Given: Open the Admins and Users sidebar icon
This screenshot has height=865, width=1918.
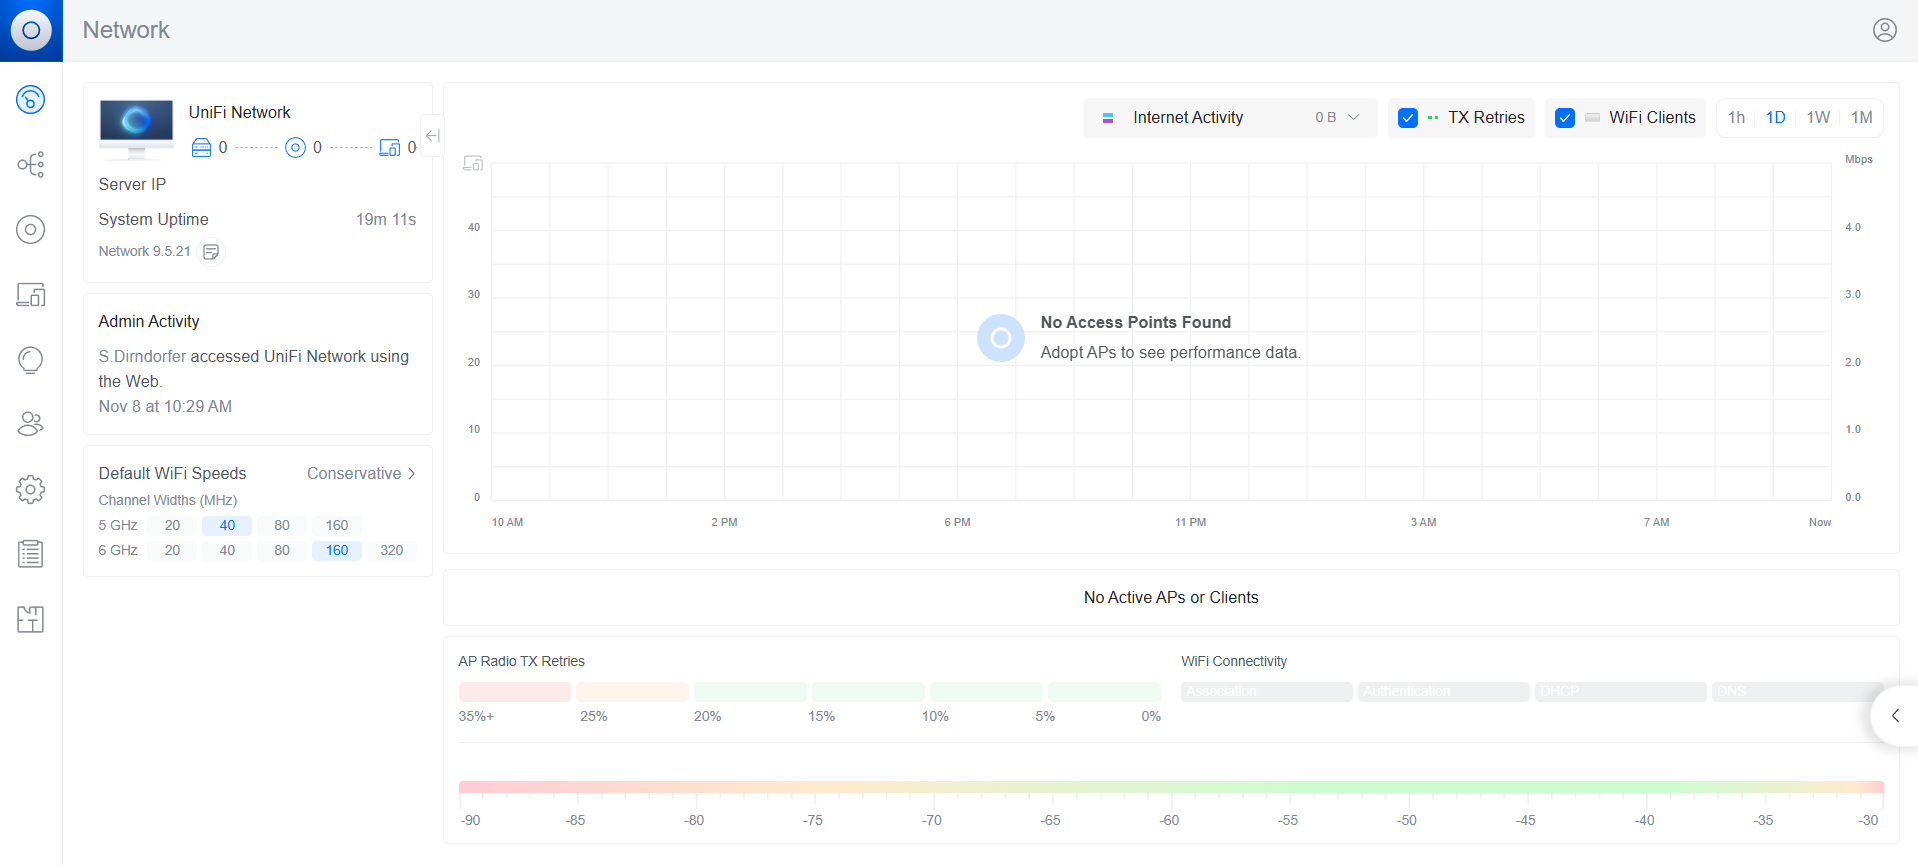Looking at the screenshot, I should 31,424.
